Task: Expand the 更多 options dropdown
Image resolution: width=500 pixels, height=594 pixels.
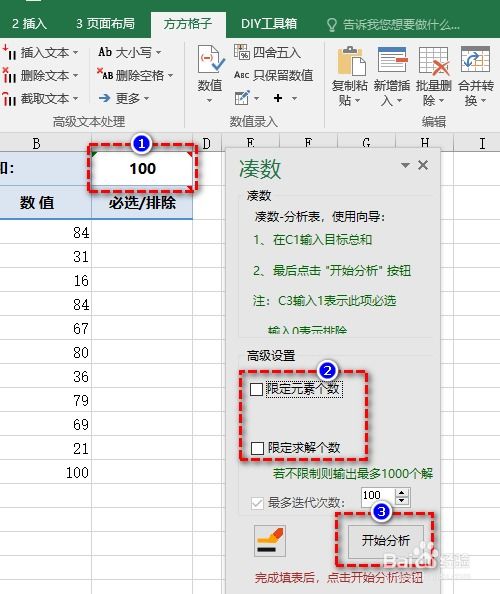Action: [x=146, y=98]
